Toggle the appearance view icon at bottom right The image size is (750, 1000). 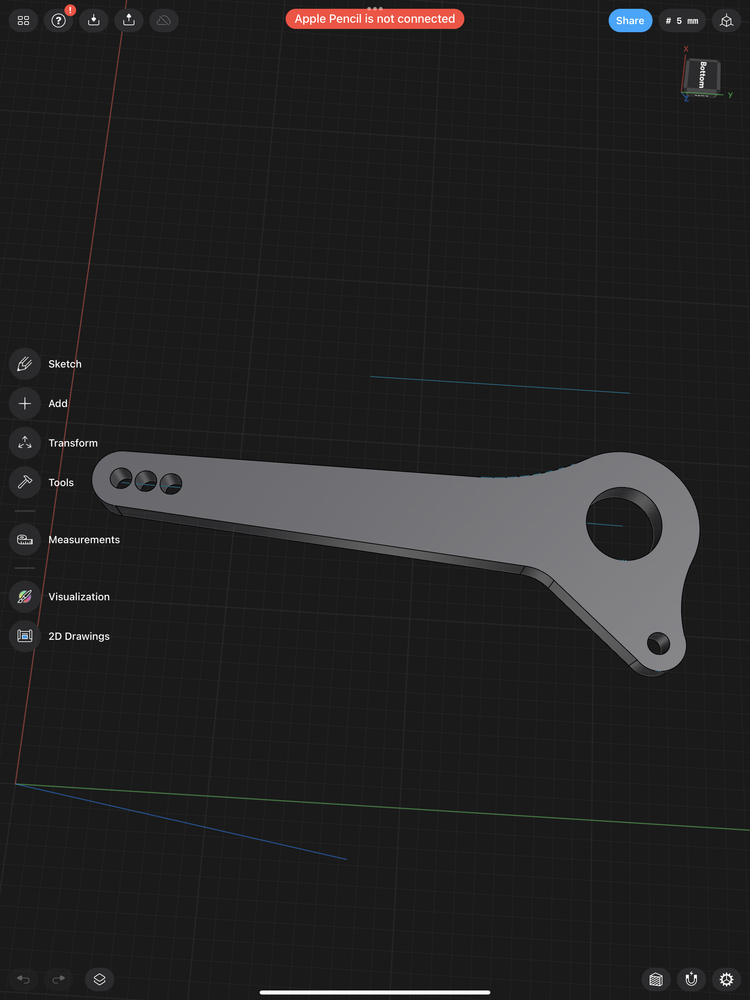656,979
